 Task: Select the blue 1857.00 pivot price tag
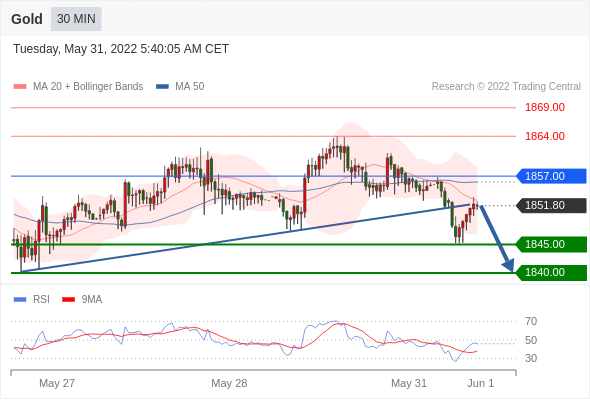click(551, 176)
